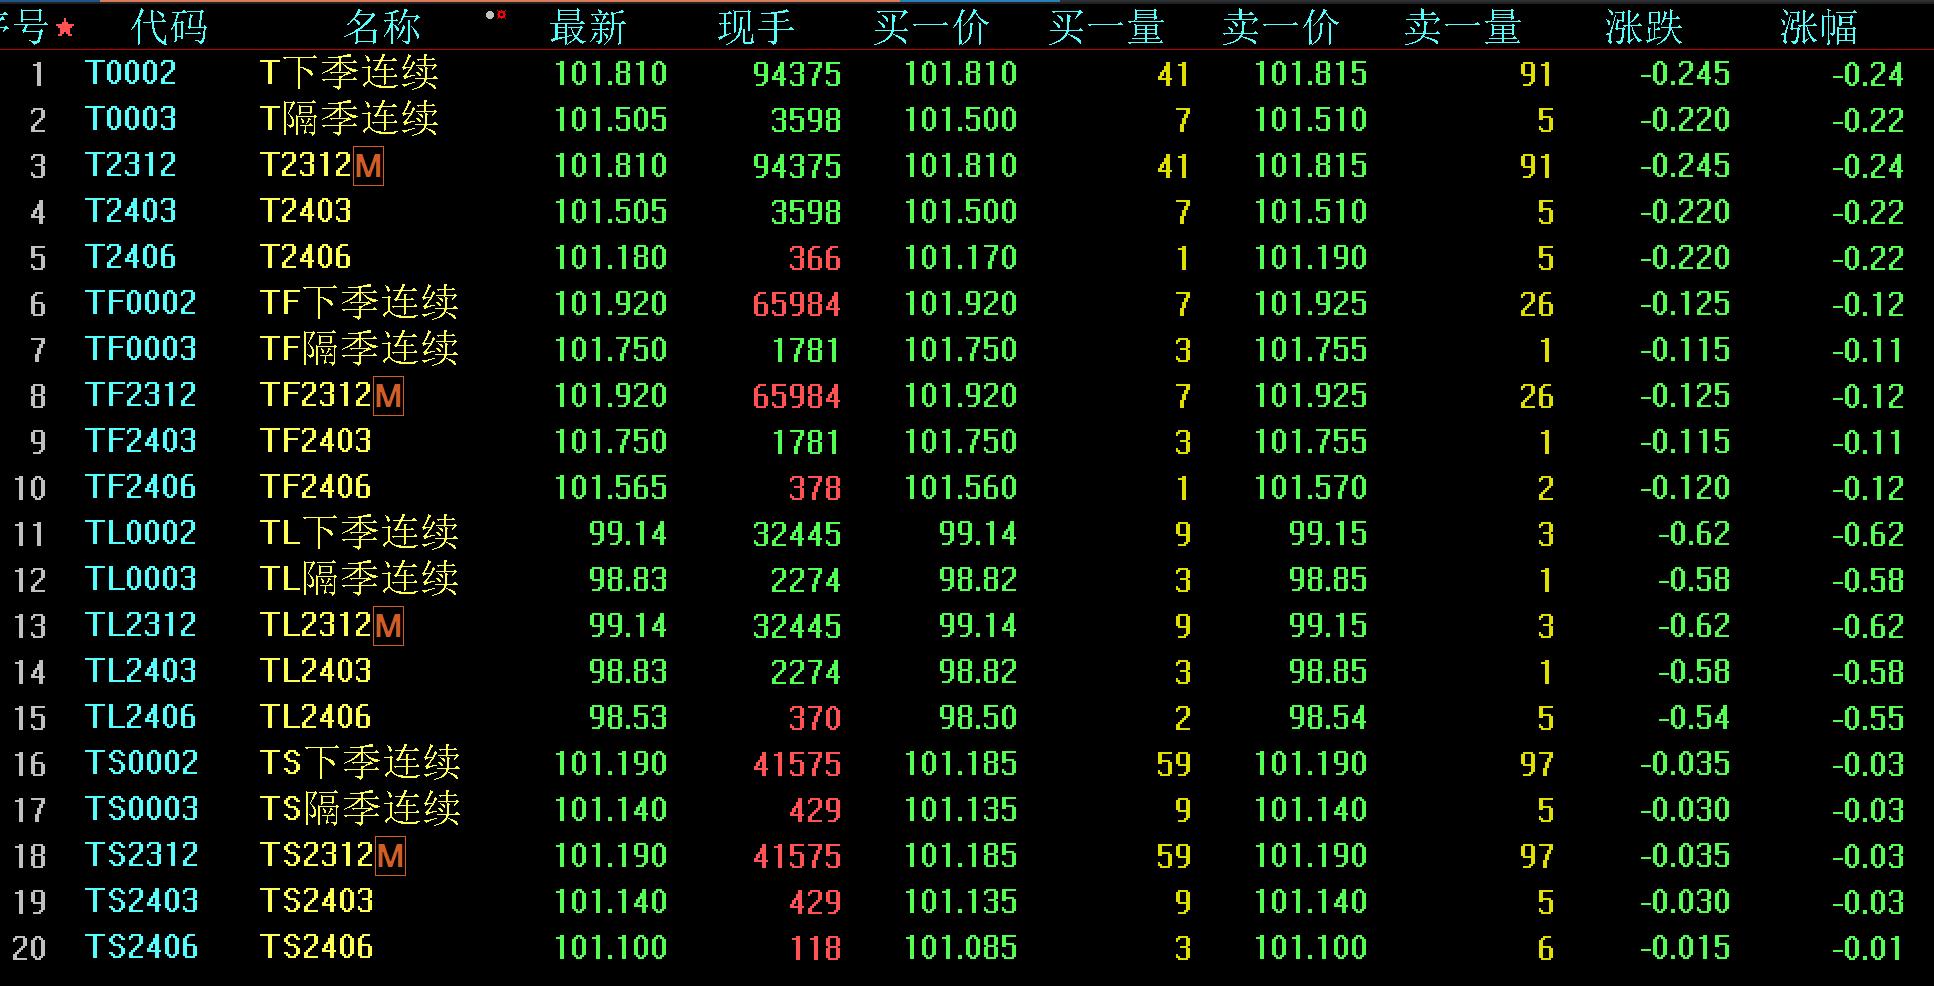The height and width of the screenshot is (986, 1934).
Task: Click the 卖一价 column header
Action: click(x=1280, y=28)
